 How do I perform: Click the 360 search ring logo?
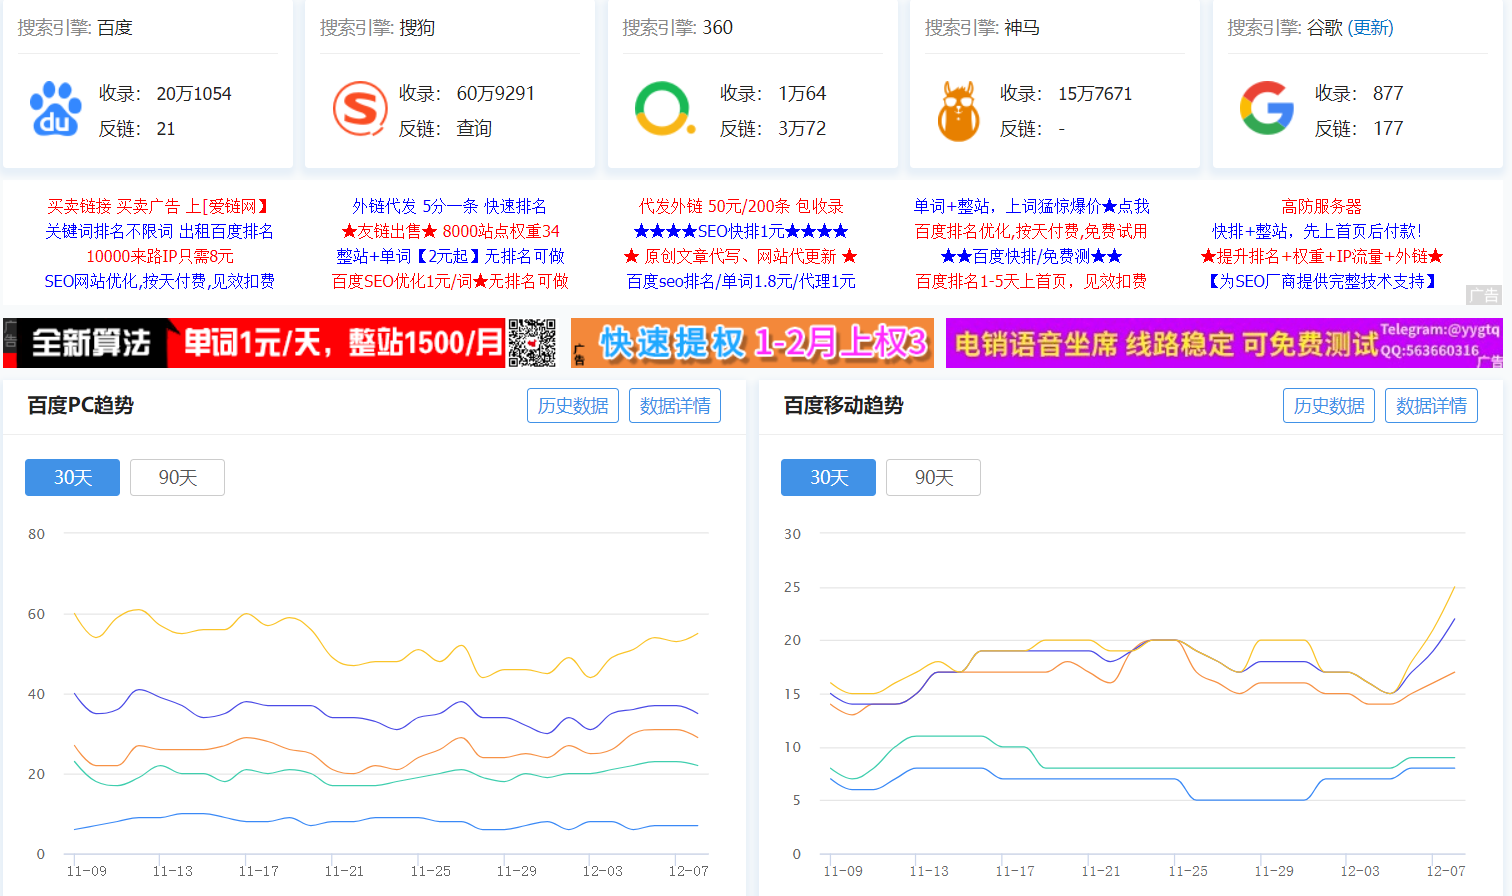(664, 109)
